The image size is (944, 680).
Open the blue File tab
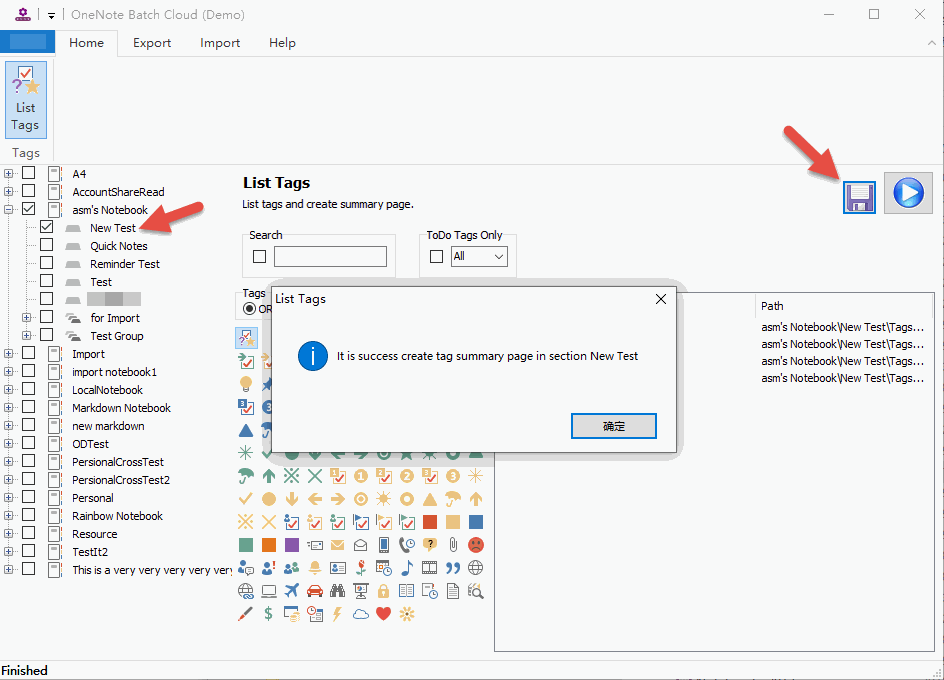[x=28, y=42]
